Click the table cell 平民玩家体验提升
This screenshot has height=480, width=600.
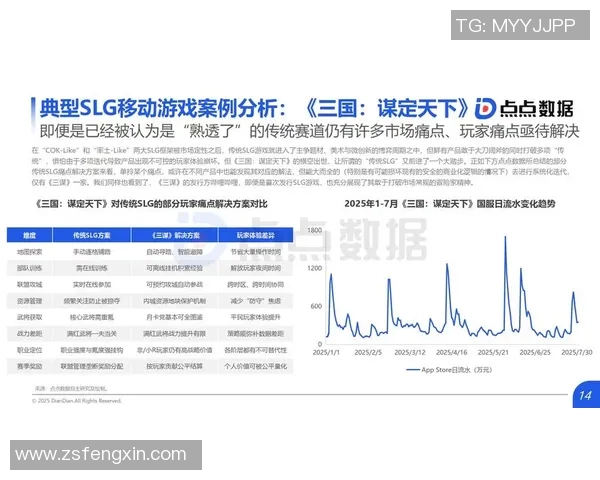256,317
